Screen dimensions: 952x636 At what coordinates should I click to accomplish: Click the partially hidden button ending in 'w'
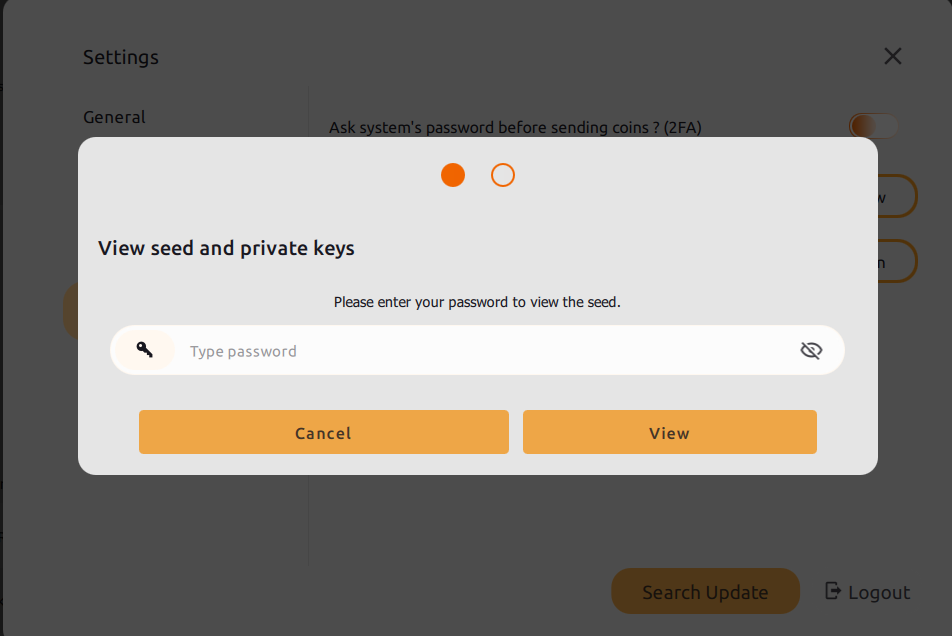[898, 196]
